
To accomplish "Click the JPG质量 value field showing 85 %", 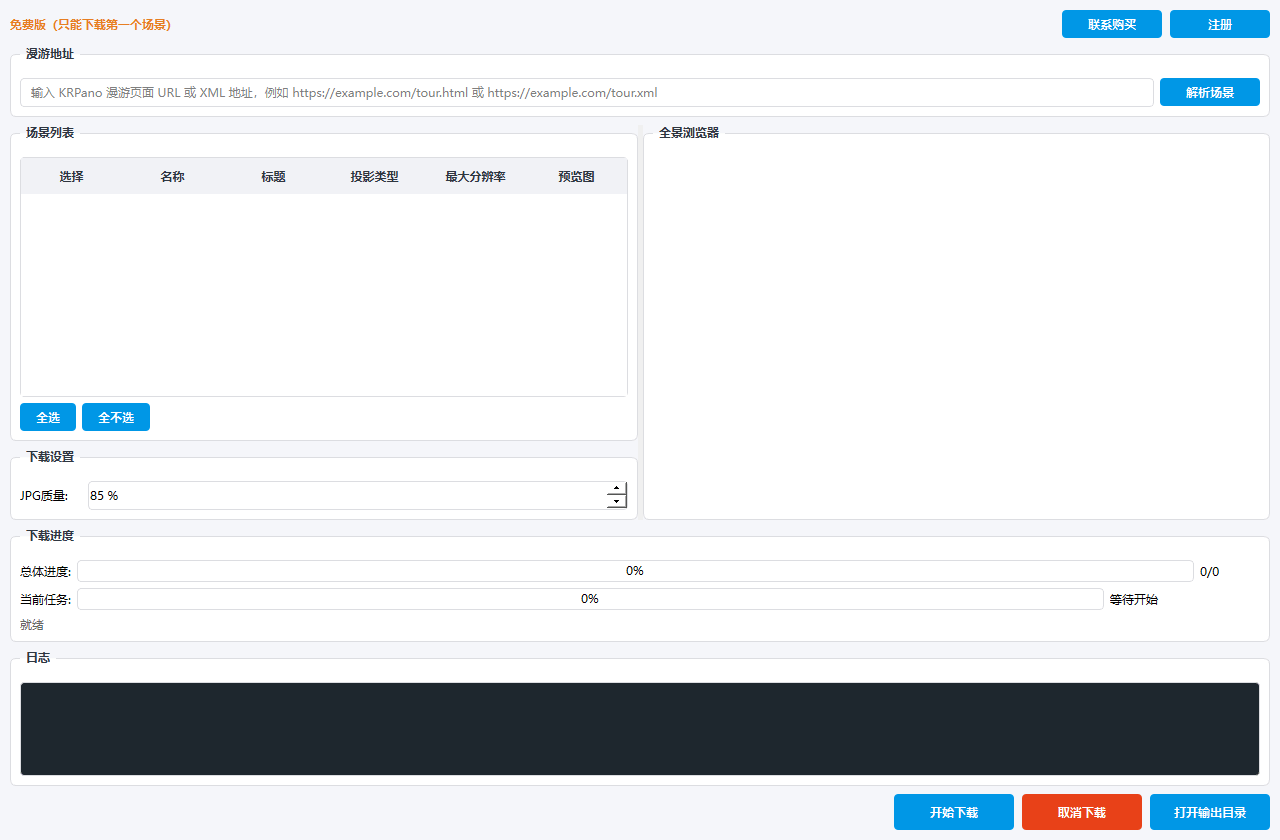I will (346, 495).
